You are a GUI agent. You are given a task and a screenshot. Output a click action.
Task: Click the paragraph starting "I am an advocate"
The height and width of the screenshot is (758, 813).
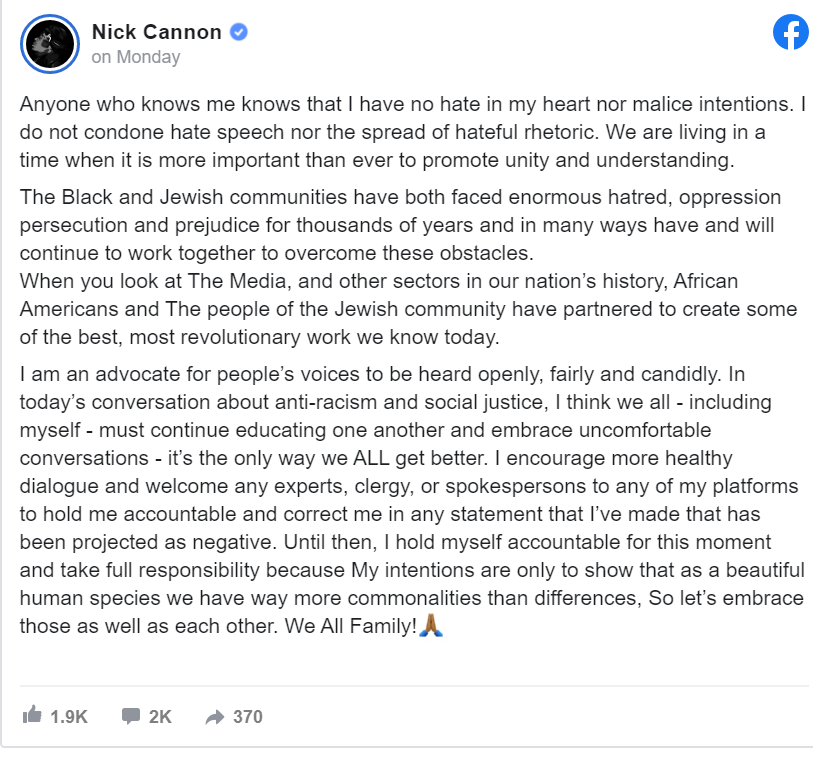412,500
